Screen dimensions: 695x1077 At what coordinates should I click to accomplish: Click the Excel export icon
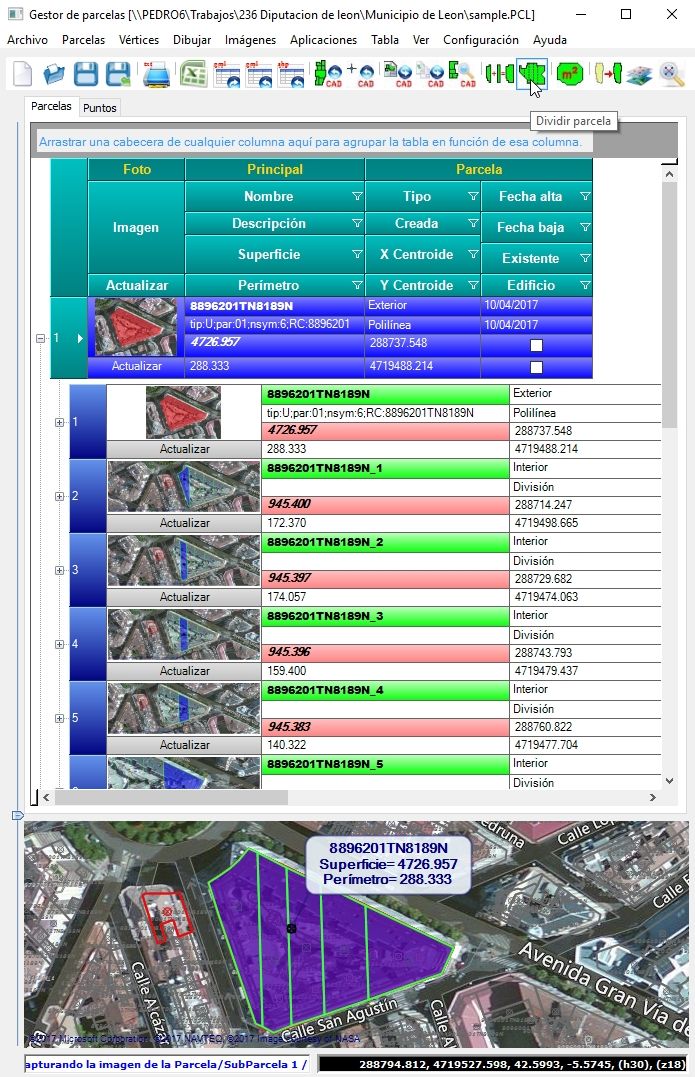click(194, 73)
